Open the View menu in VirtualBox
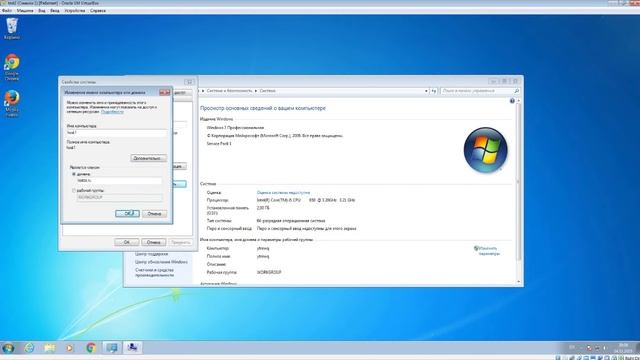Viewport: 640px width, 360px height. 42,11
